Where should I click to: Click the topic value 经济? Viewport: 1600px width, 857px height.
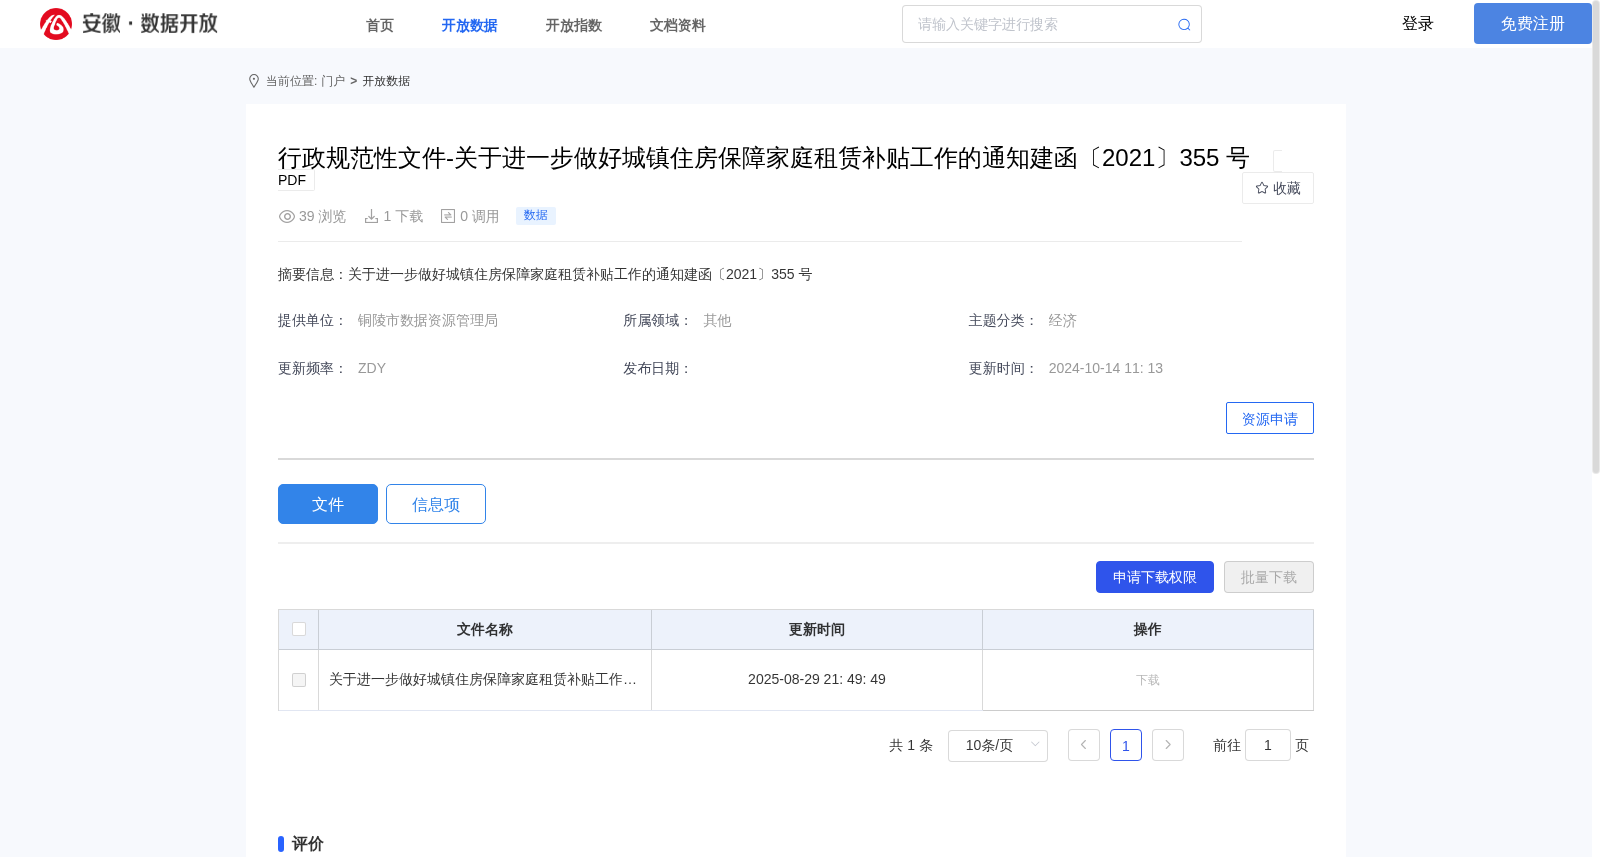point(1062,321)
